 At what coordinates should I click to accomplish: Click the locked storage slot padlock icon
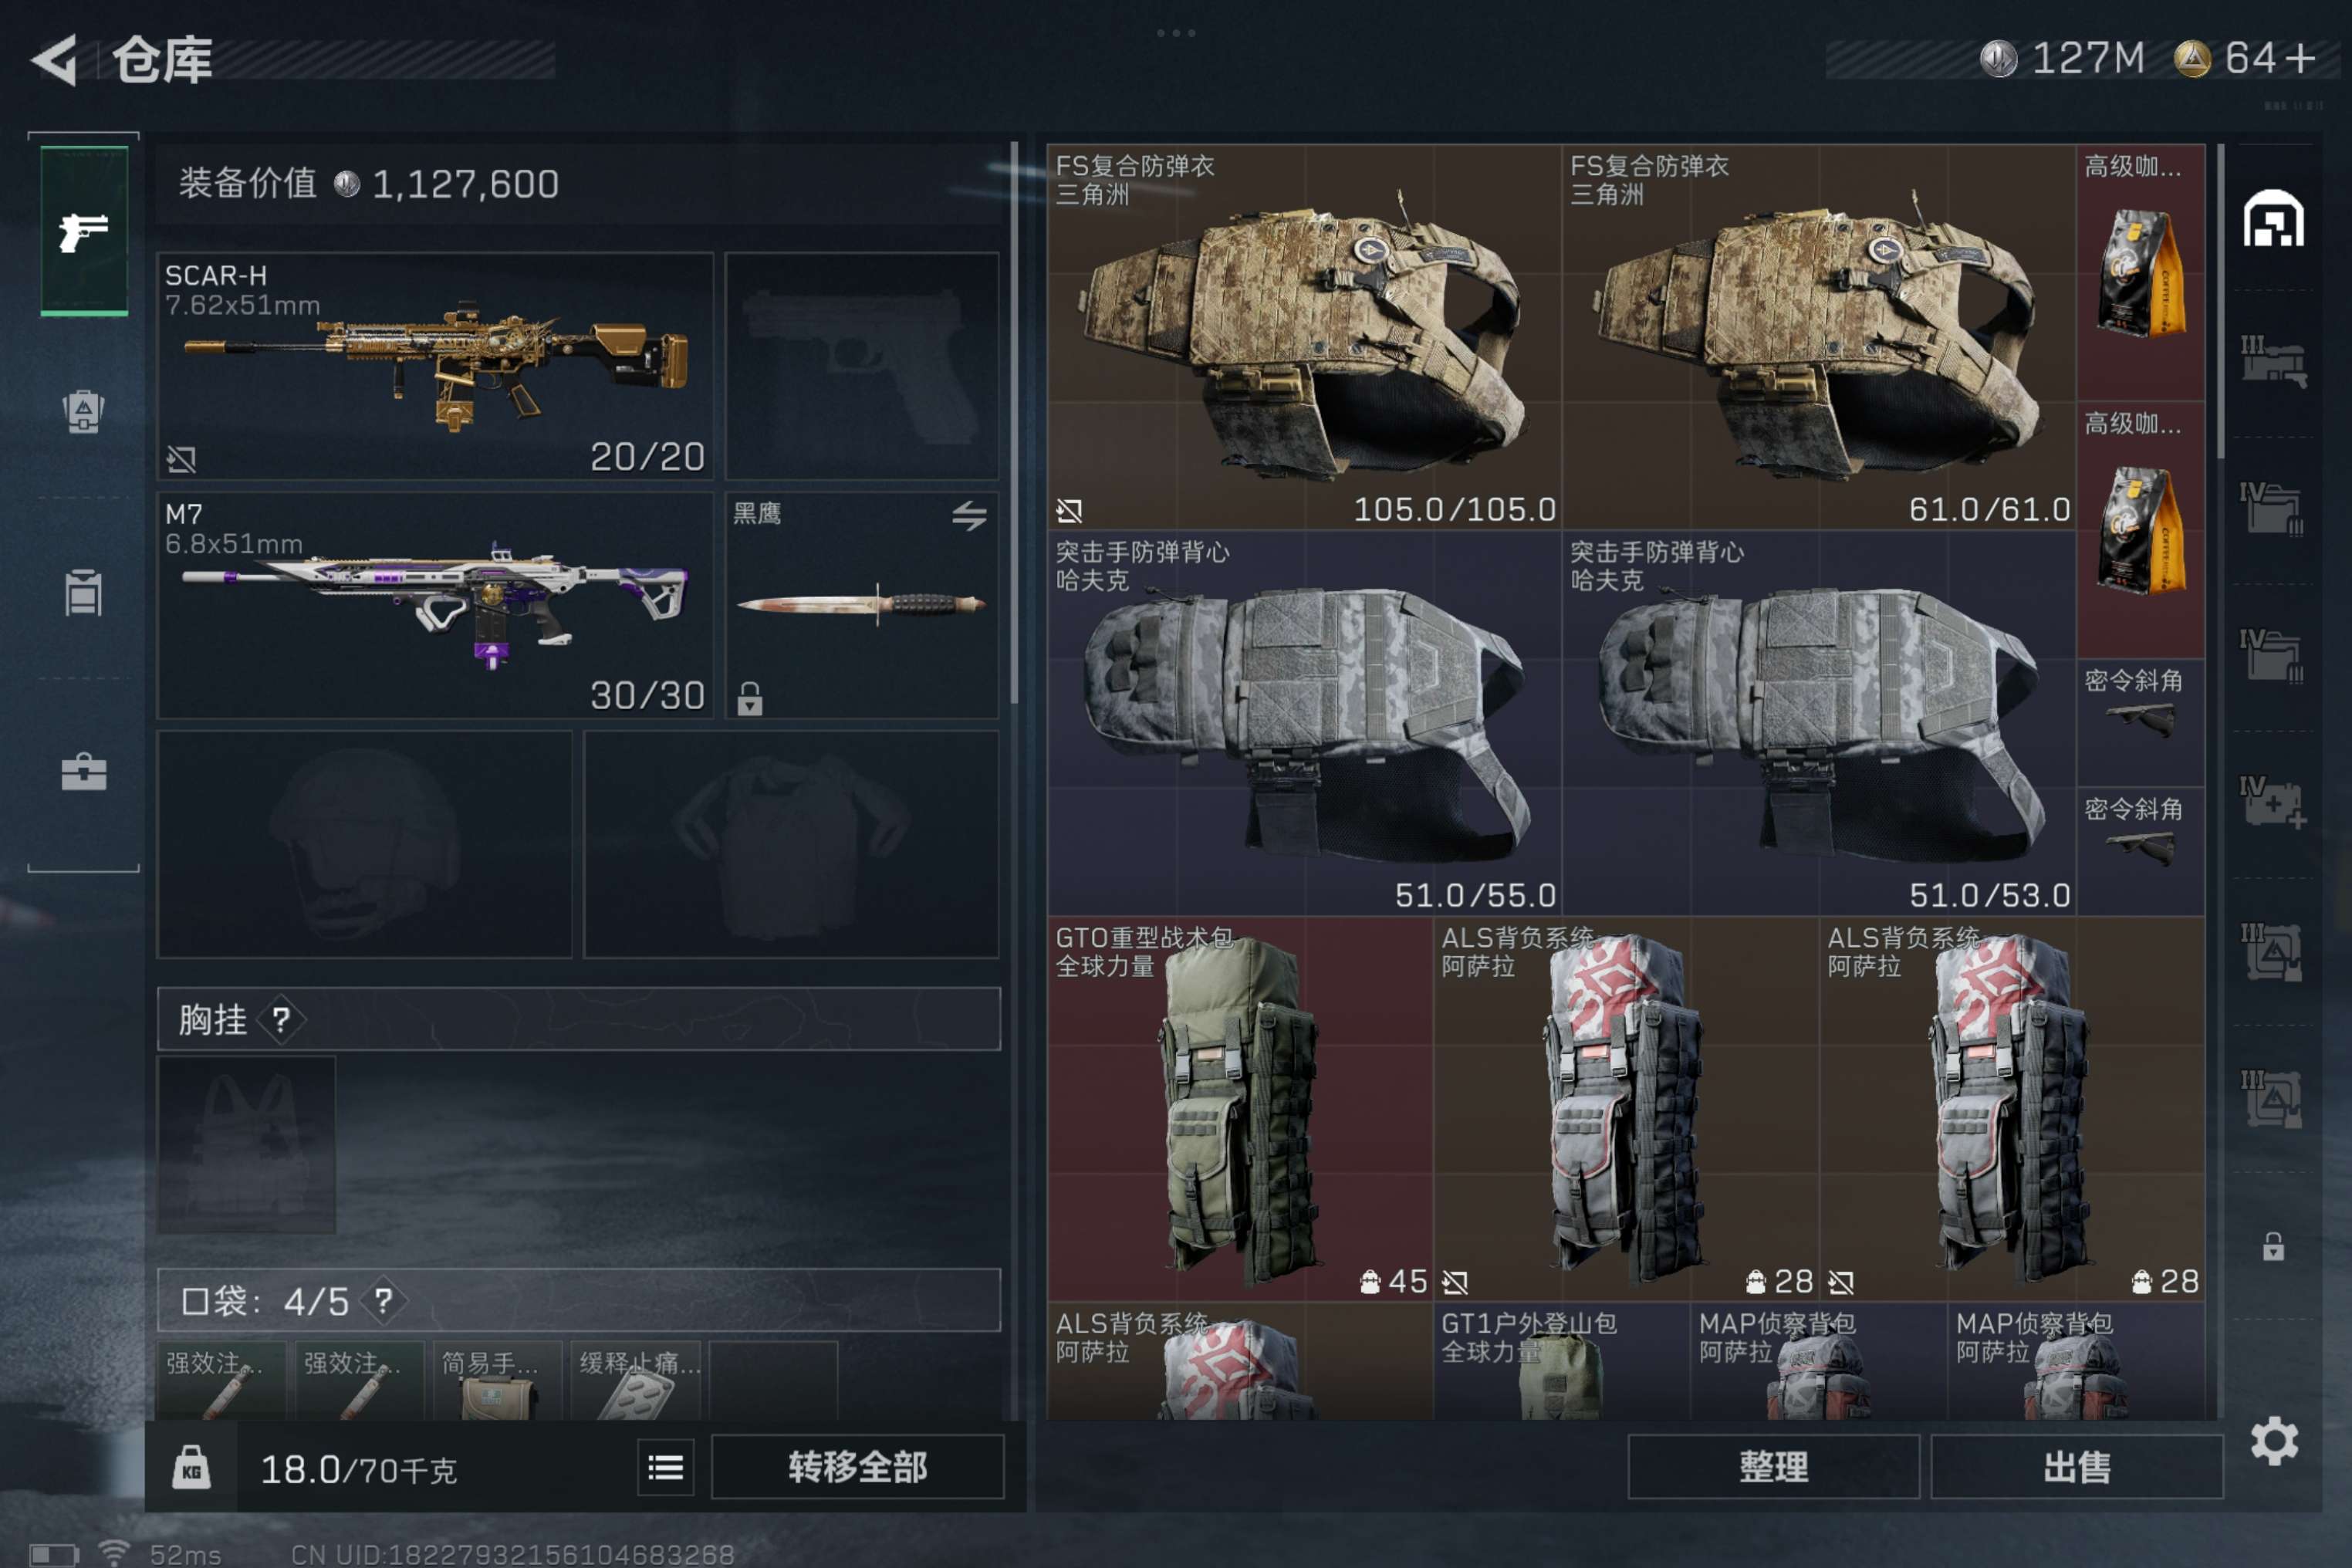pyautogui.click(x=2274, y=1246)
